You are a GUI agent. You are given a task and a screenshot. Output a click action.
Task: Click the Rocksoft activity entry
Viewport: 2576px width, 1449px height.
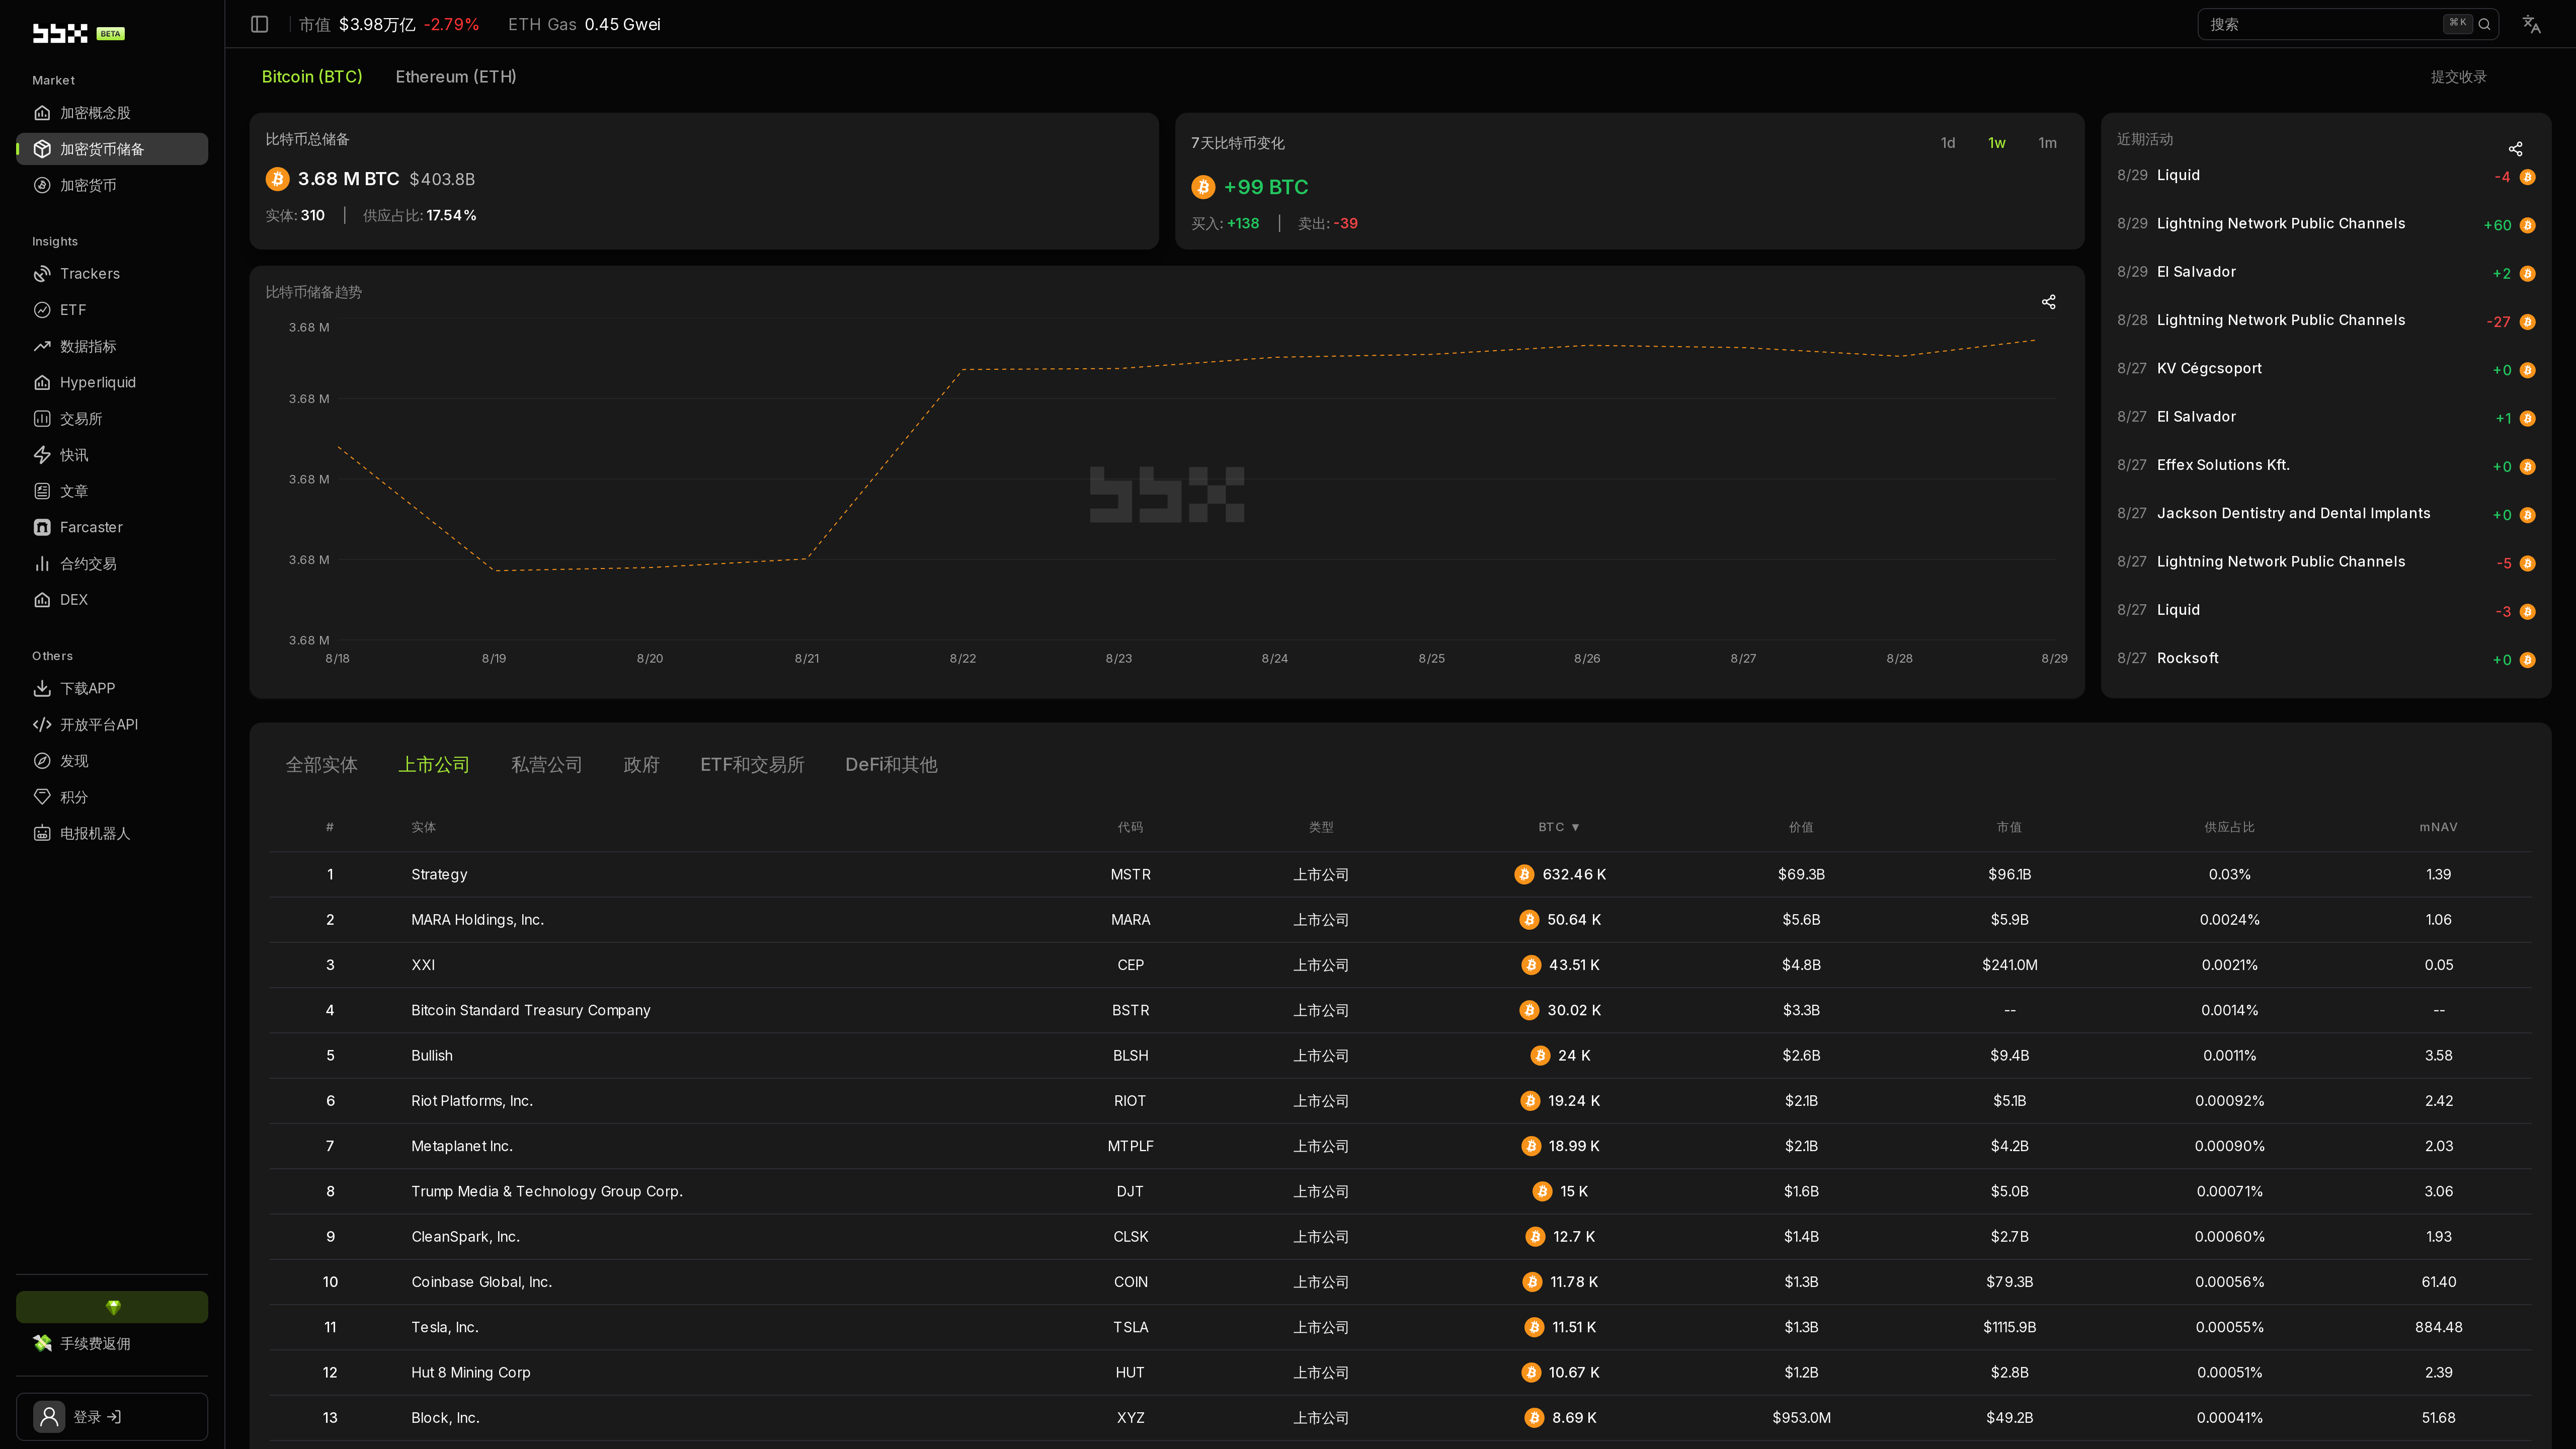coord(2325,658)
